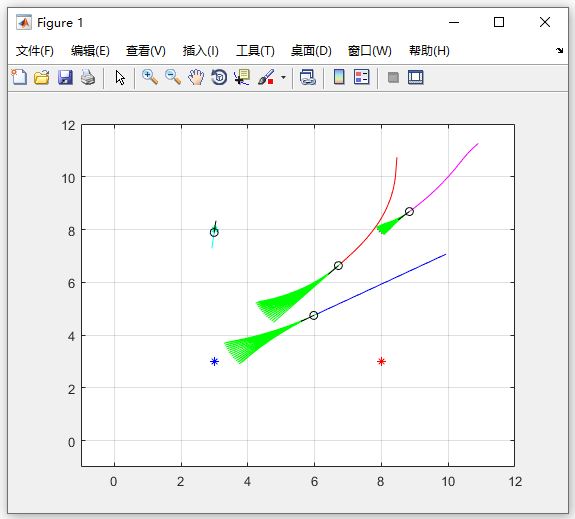Click the Link Plot icon

click(308, 77)
